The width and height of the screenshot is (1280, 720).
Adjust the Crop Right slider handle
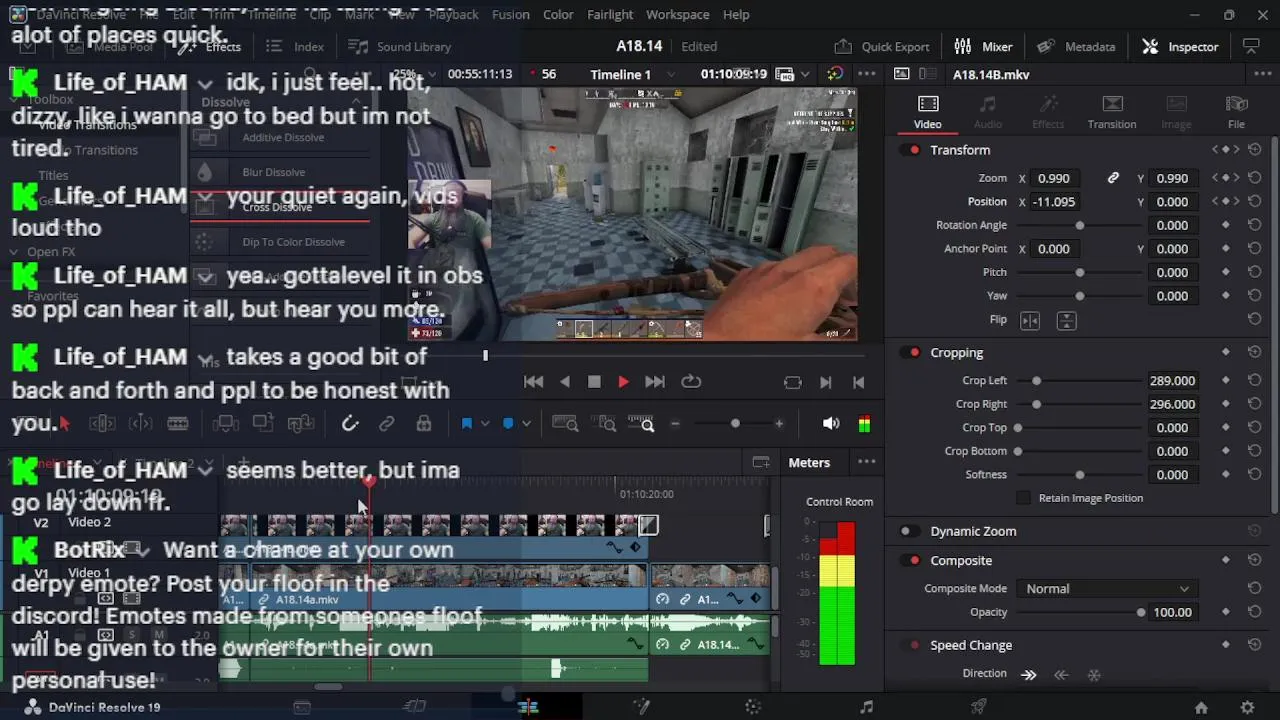pyautogui.click(x=1037, y=404)
